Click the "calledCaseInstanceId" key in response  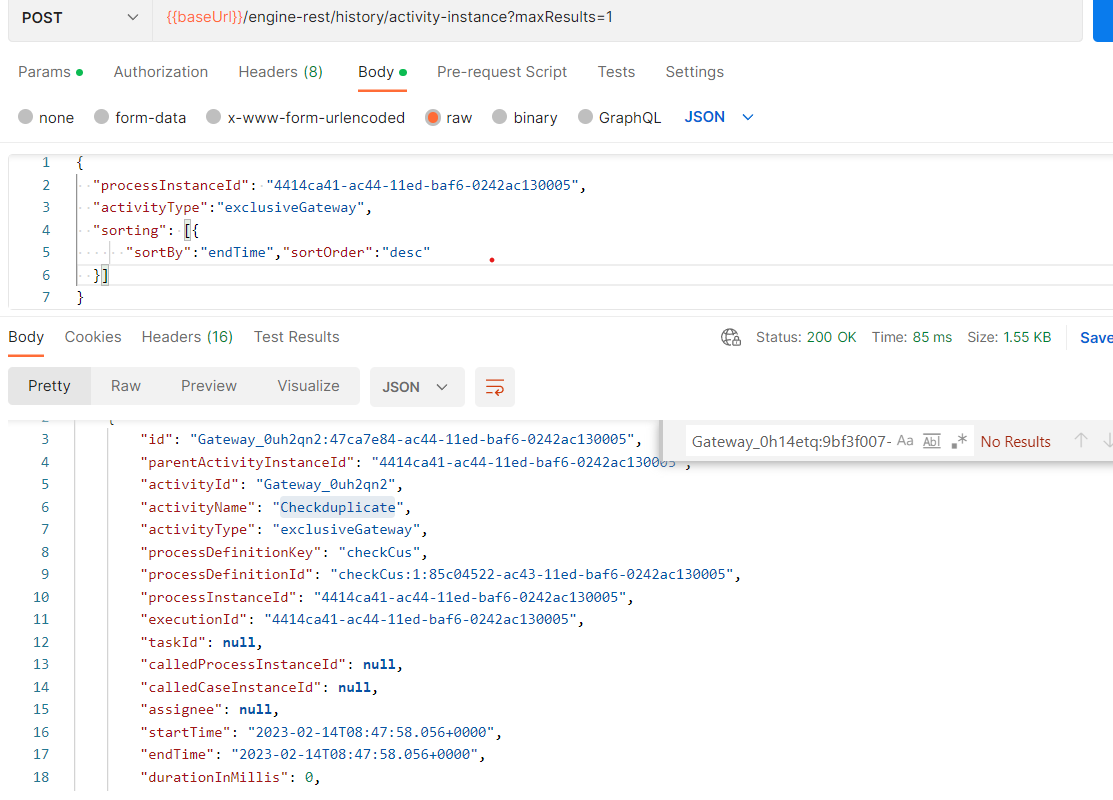(231, 687)
